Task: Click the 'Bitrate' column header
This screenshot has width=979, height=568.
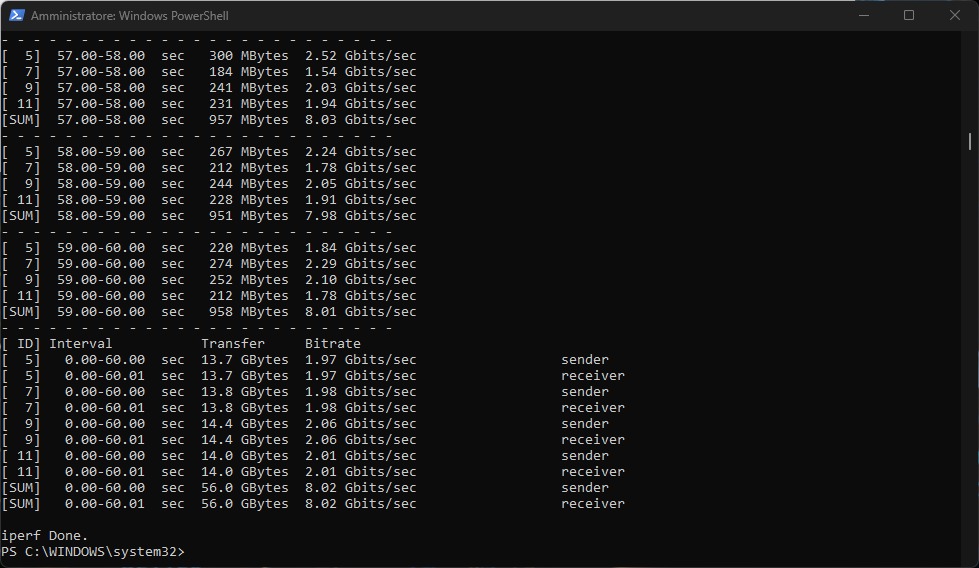Action: [333, 343]
